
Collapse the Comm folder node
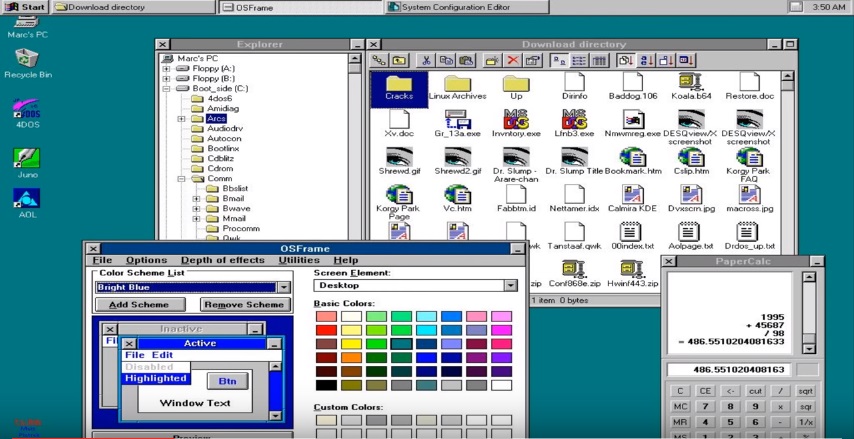click(x=181, y=179)
